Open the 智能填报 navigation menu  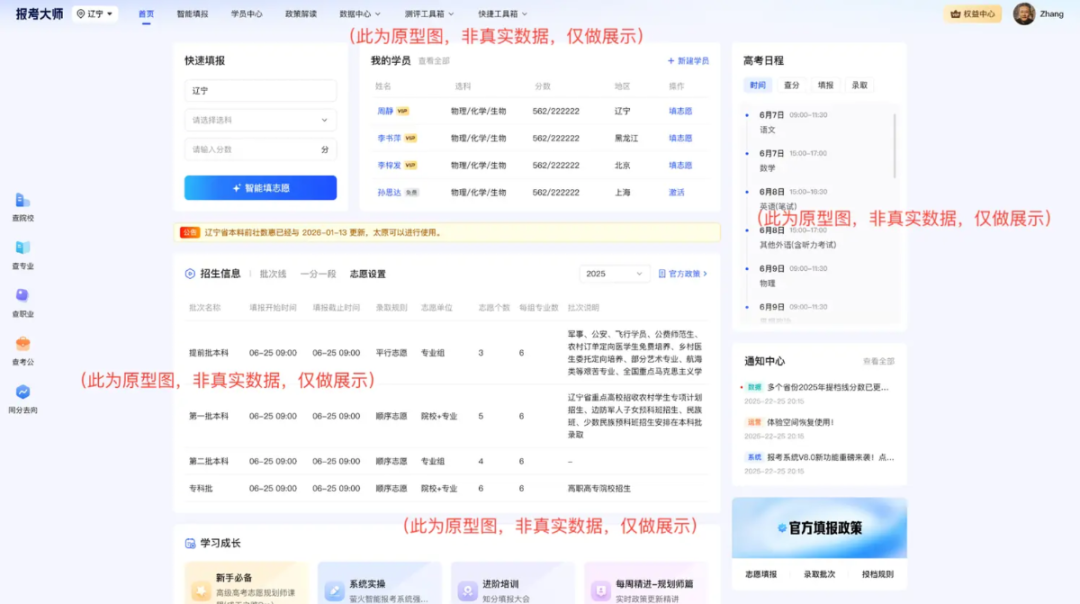tap(192, 14)
